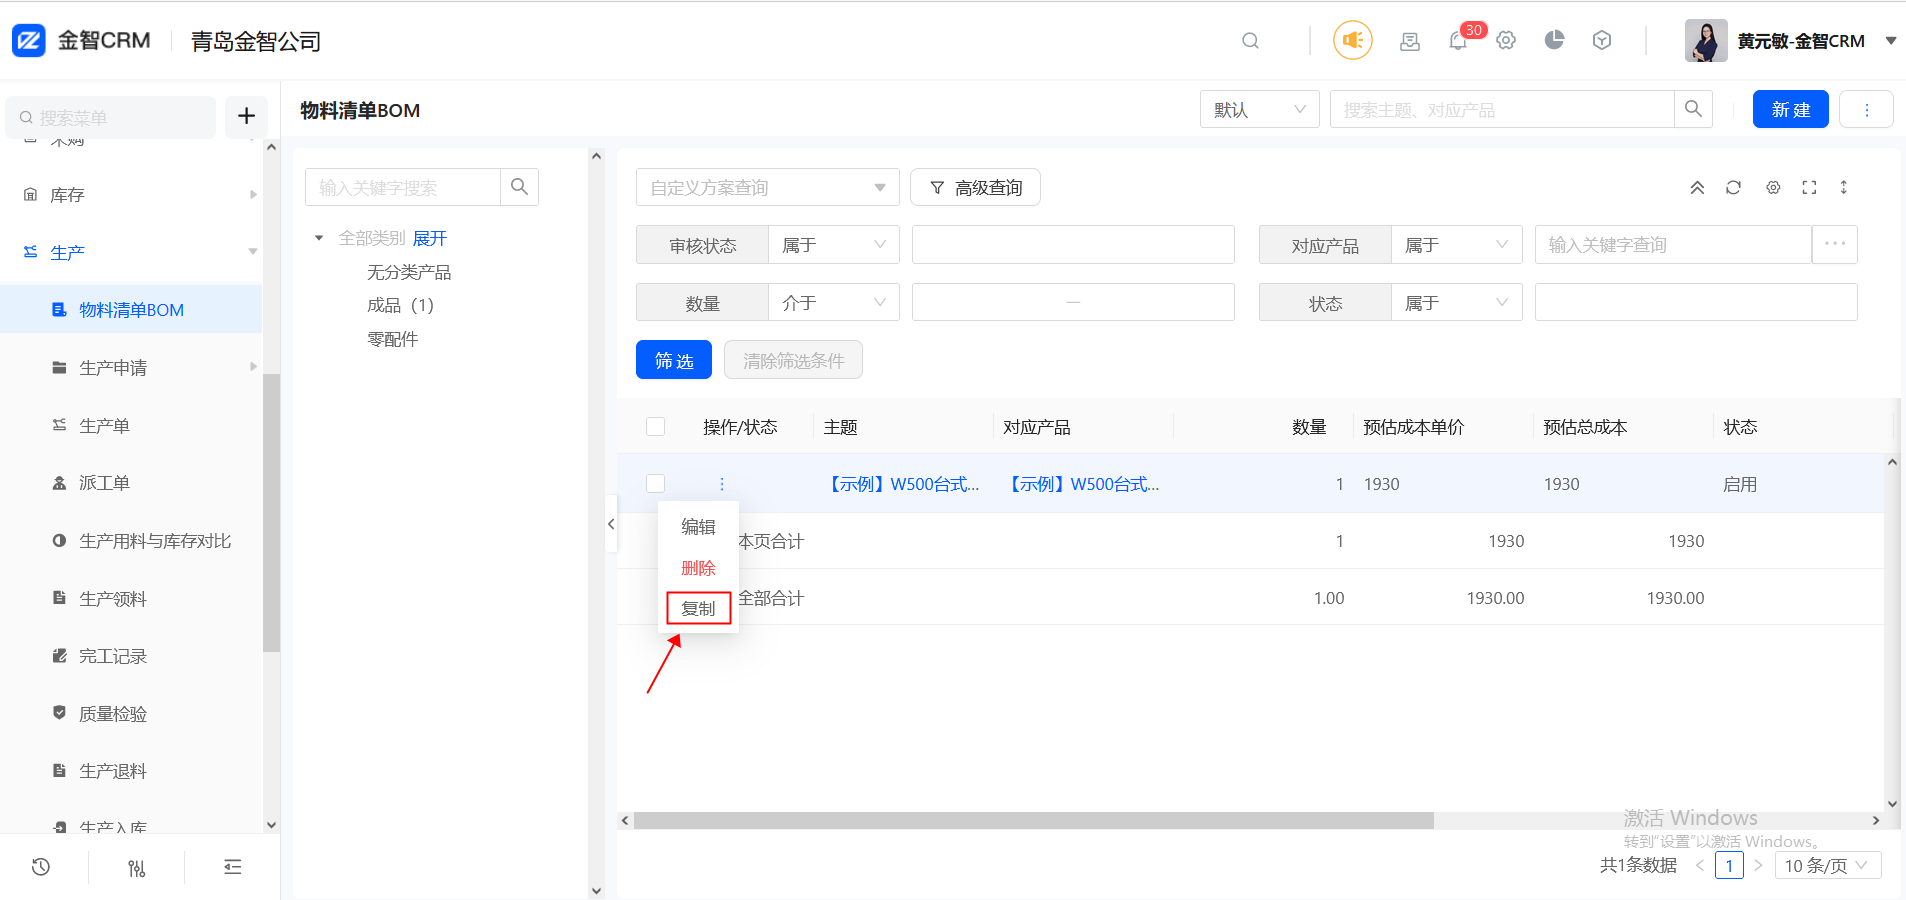Screen dimensions: 1906x900
Task: Click the refresh icon in table toolbar
Action: [x=1733, y=188]
